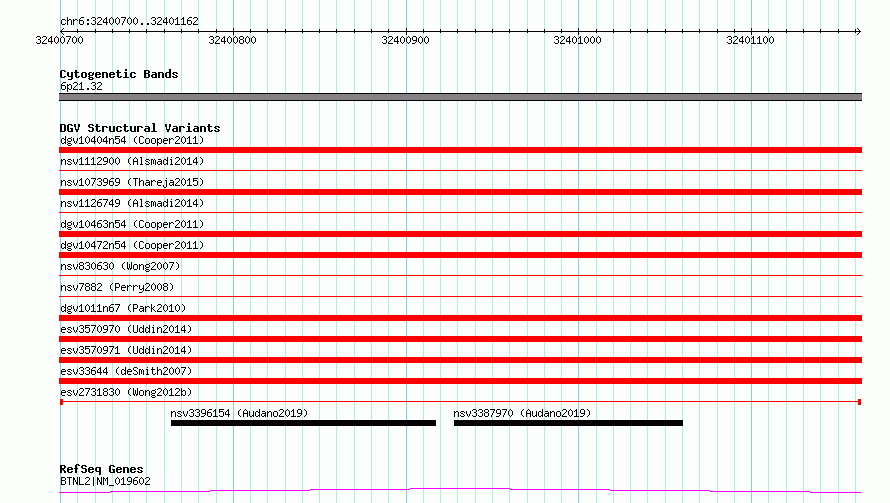Select variant nsv3387970 (Audano2019) label
Viewport: 890px width, 503px height.
pos(522,413)
